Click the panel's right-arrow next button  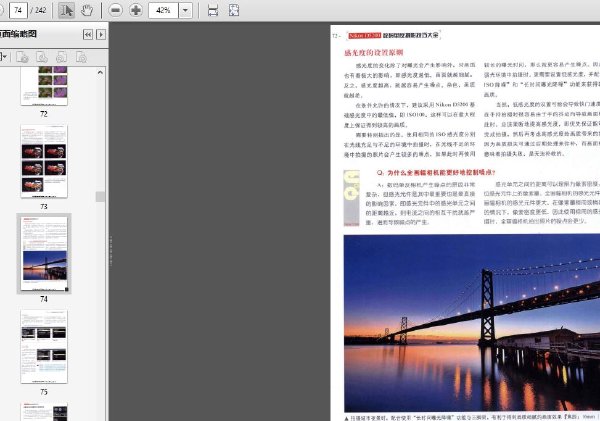pos(101,35)
